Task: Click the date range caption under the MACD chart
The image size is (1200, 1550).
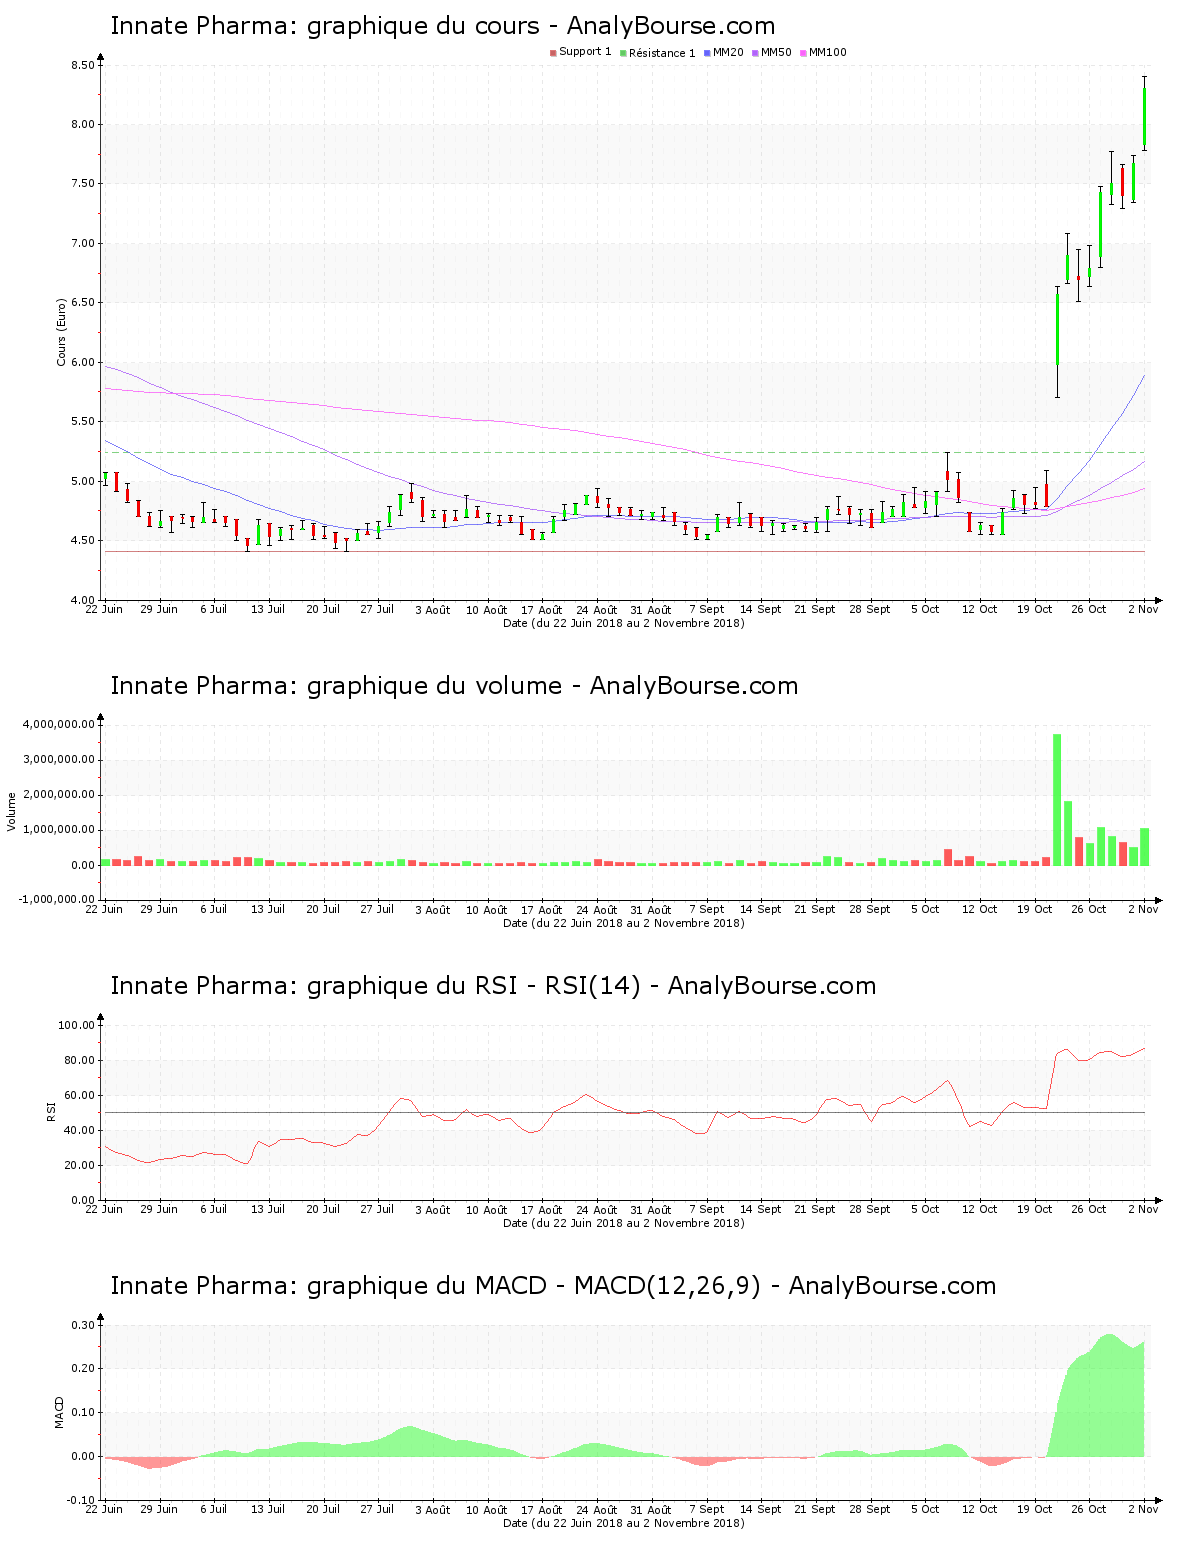Action: [x=623, y=1523]
